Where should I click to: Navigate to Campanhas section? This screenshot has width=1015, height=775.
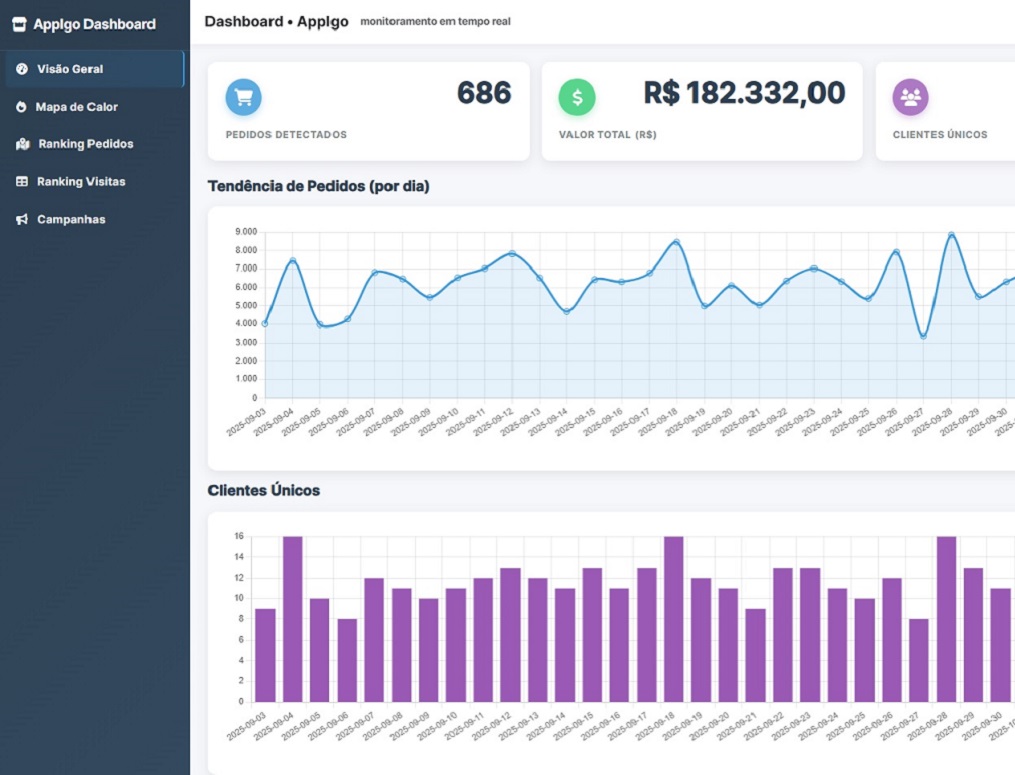[x=71, y=219]
